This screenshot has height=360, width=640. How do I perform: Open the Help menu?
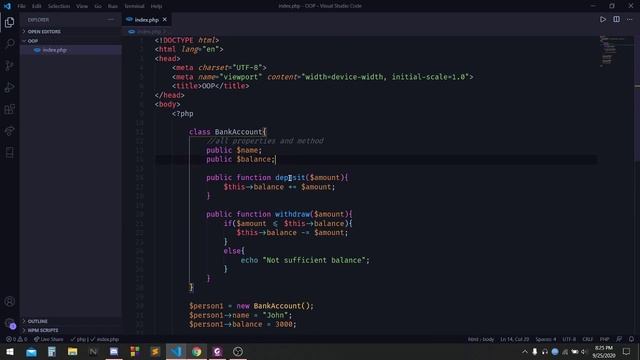click(156, 6)
